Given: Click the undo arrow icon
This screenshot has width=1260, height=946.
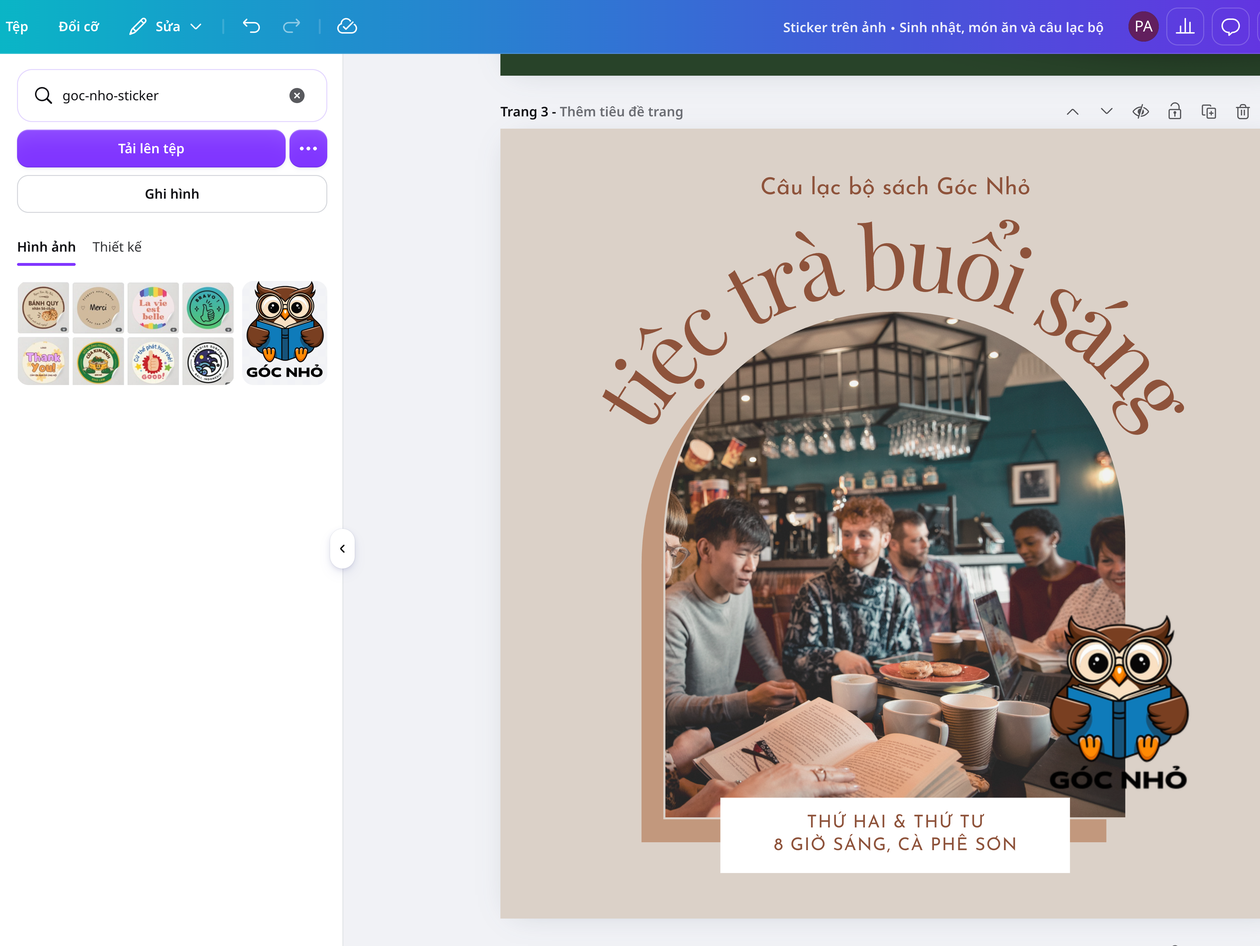Looking at the screenshot, I should pyautogui.click(x=251, y=26).
